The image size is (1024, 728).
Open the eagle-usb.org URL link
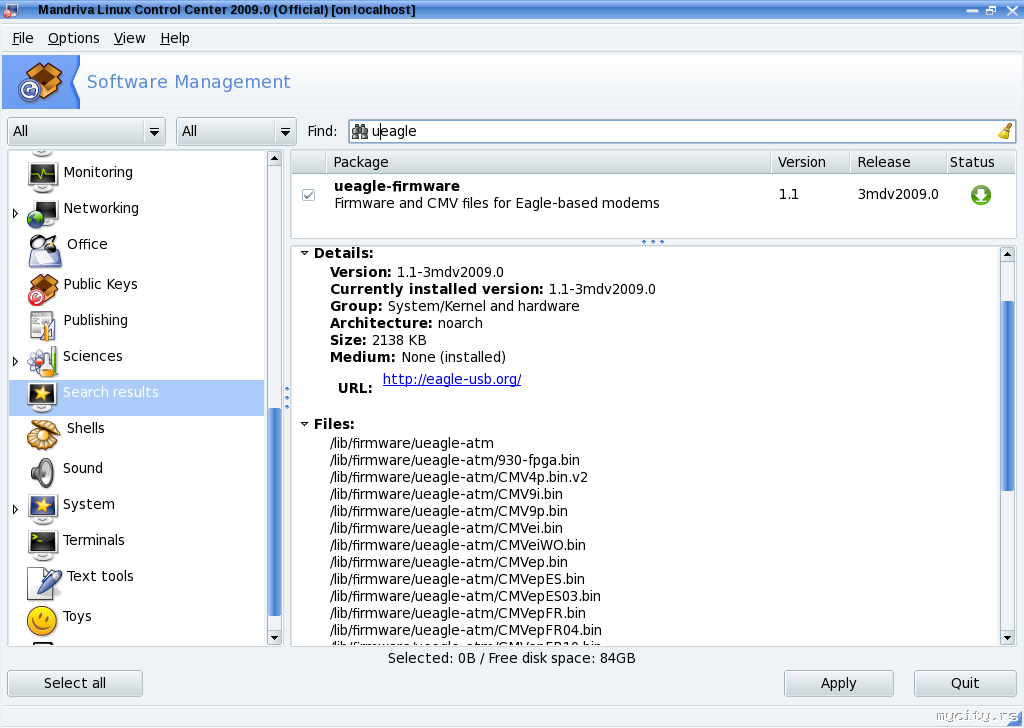[452, 379]
